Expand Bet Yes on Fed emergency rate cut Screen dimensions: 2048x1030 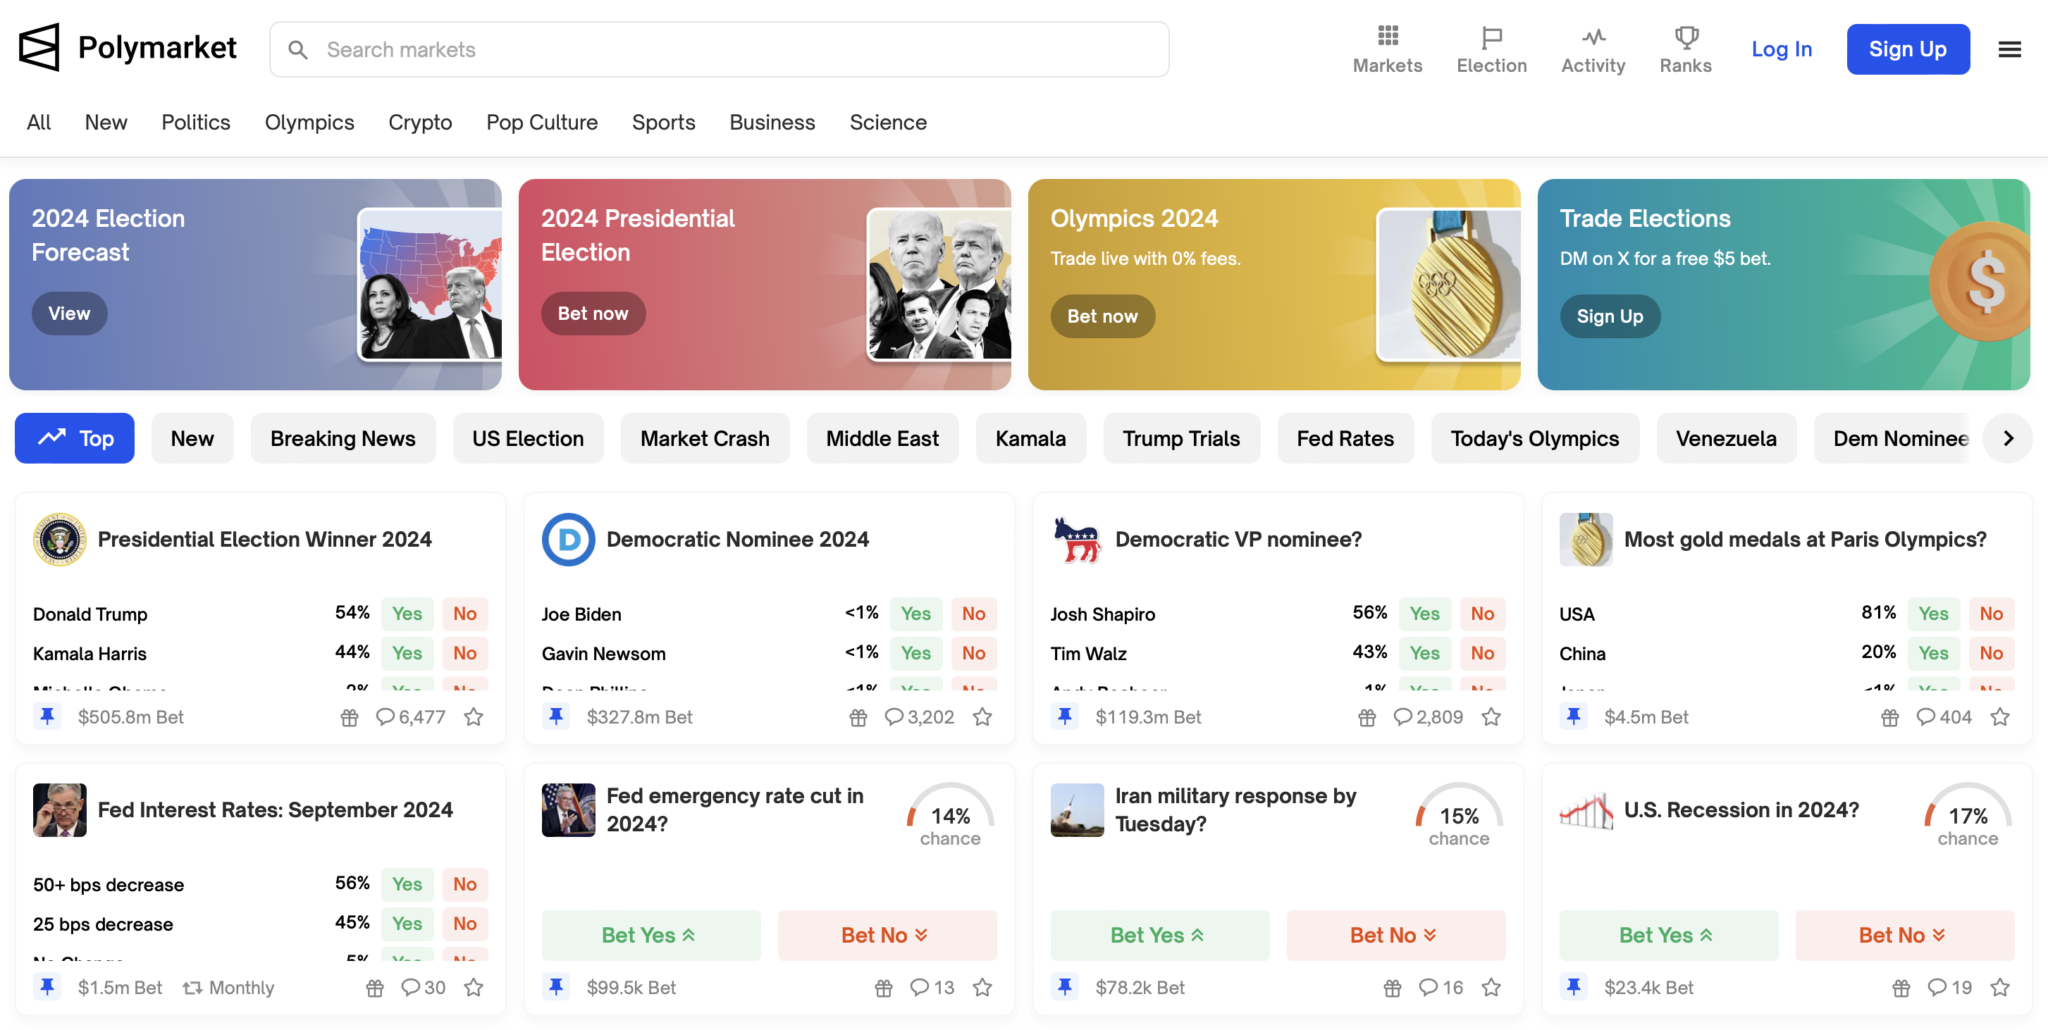pos(651,935)
